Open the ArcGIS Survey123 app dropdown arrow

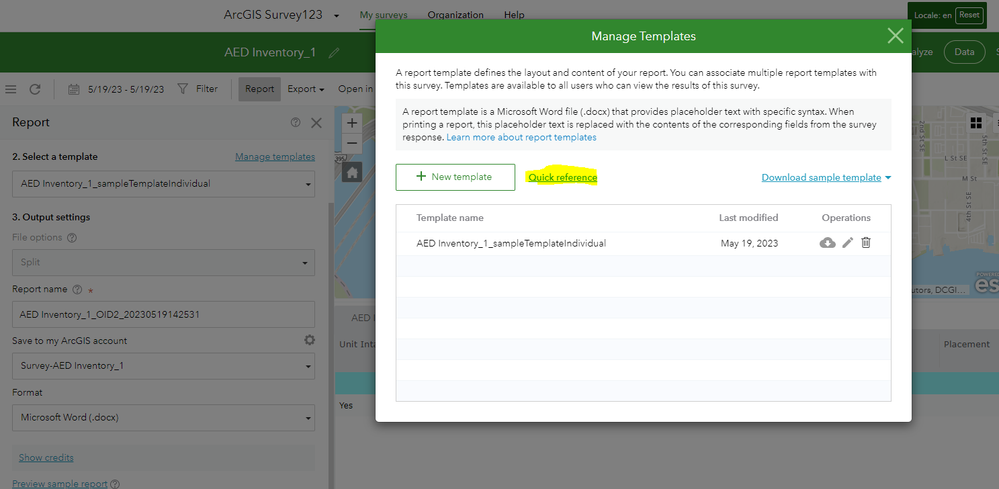(336, 15)
